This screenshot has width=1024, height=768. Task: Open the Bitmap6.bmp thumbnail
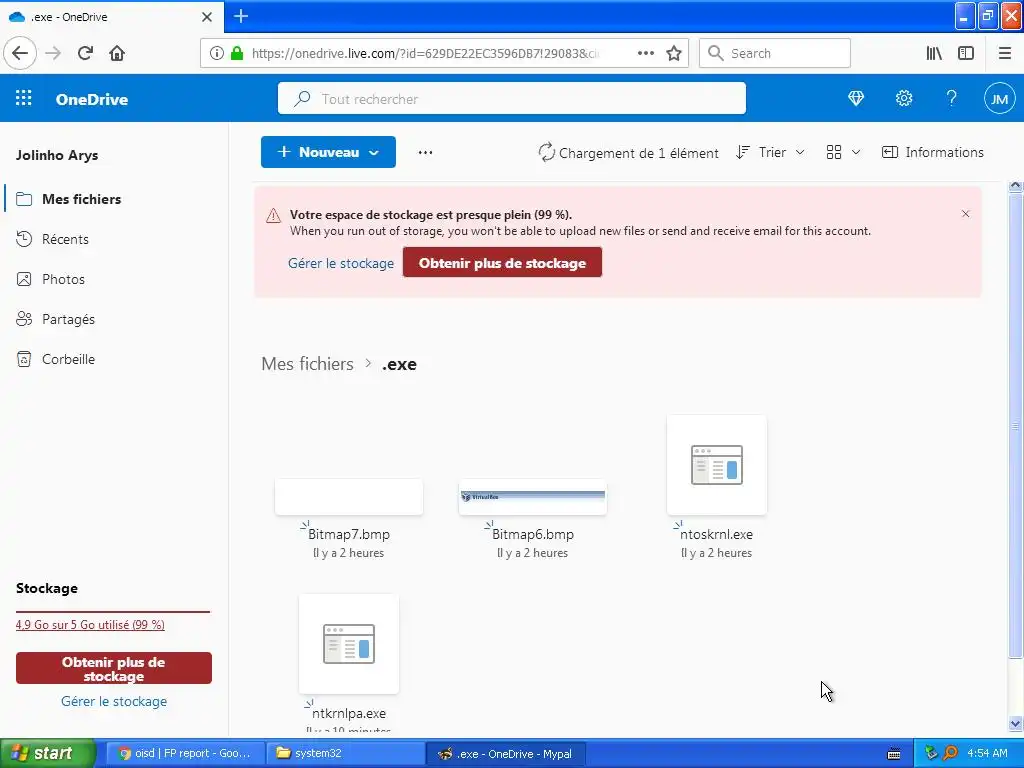click(532, 496)
